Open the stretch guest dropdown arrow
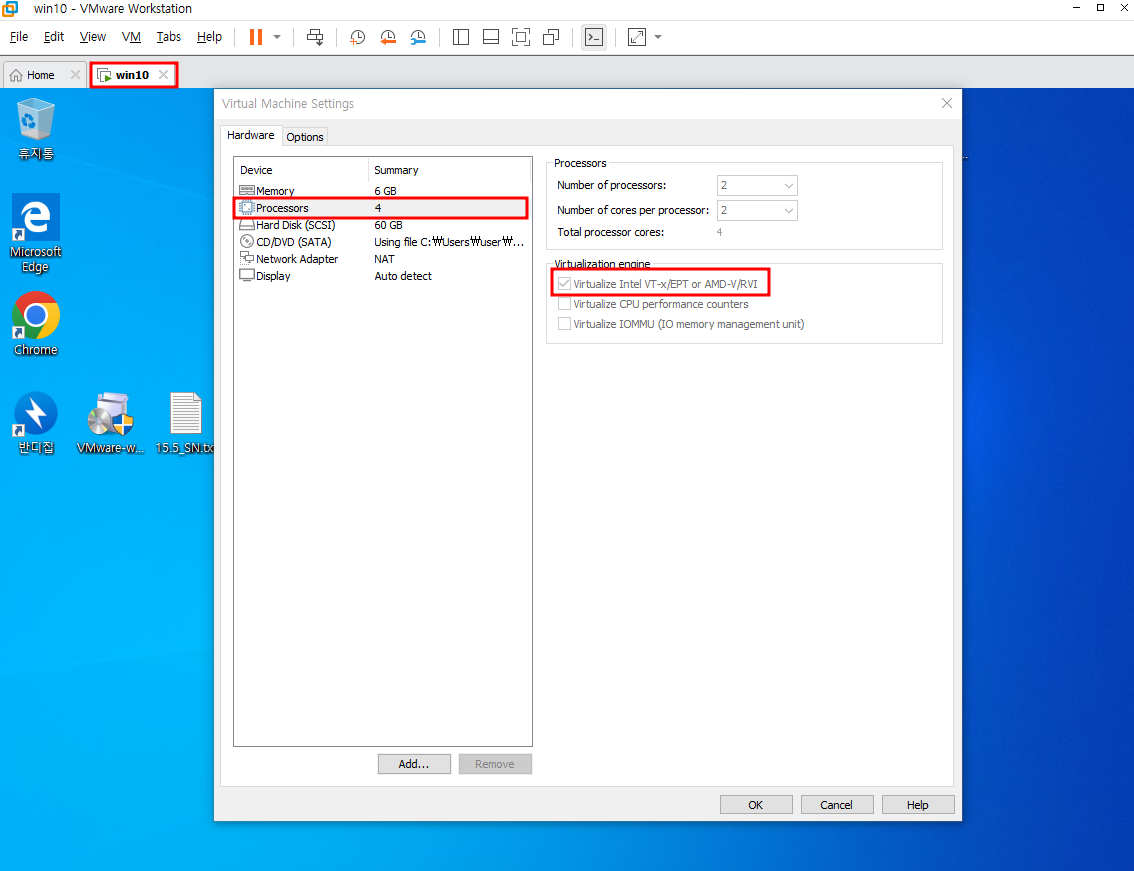 (x=658, y=37)
